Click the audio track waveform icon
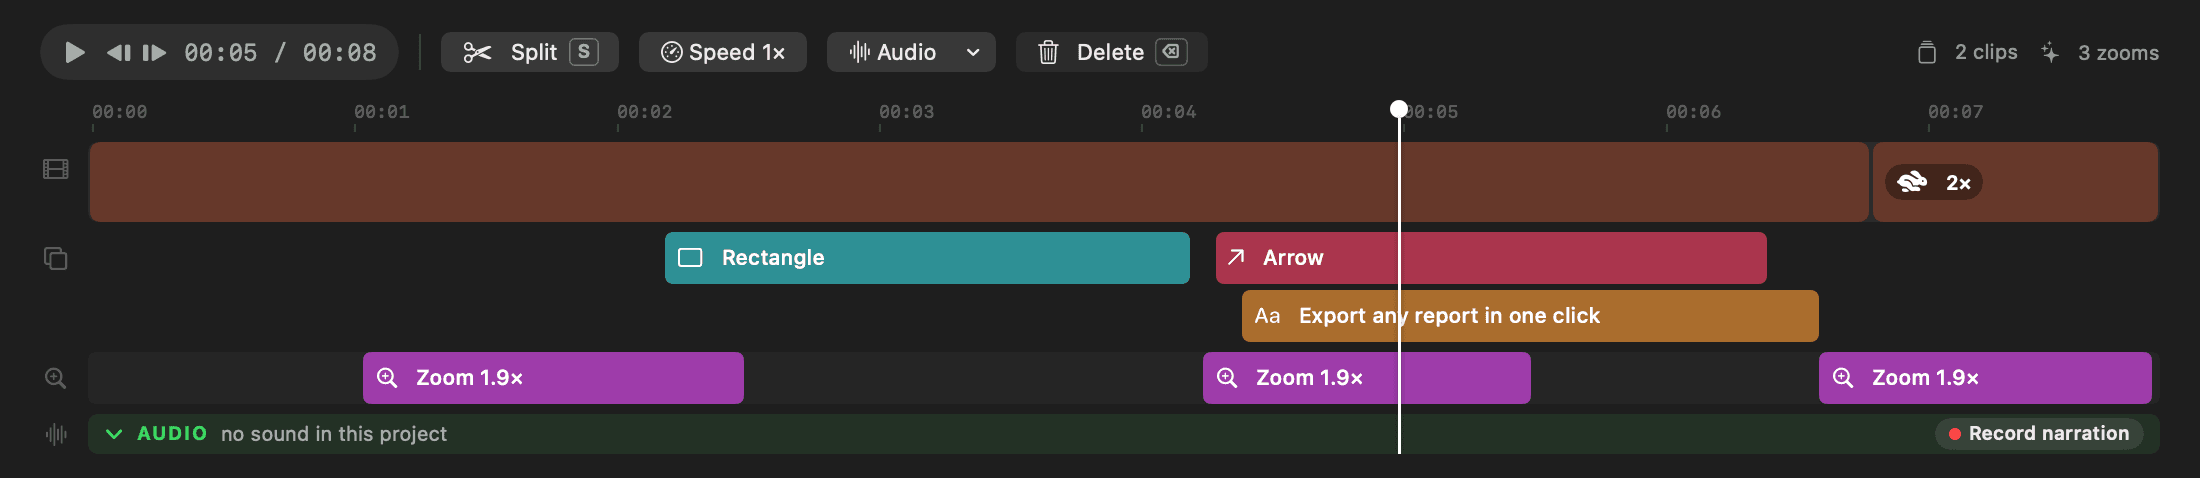2200x478 pixels. coord(56,434)
